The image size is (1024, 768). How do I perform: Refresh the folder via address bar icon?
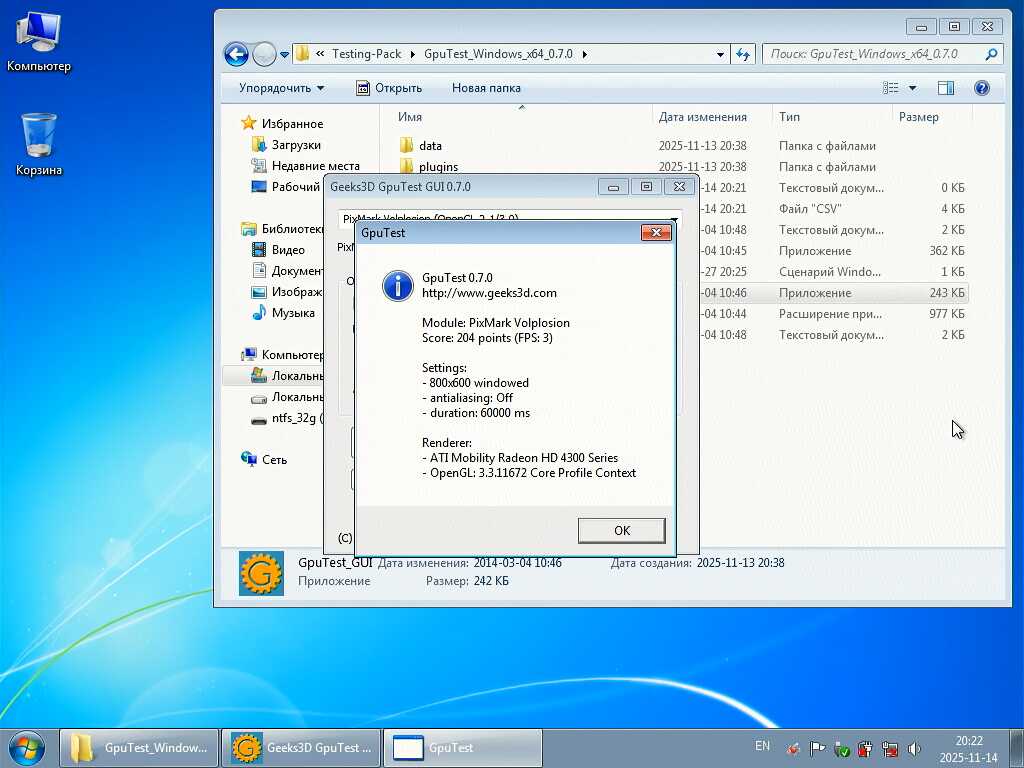coord(743,54)
